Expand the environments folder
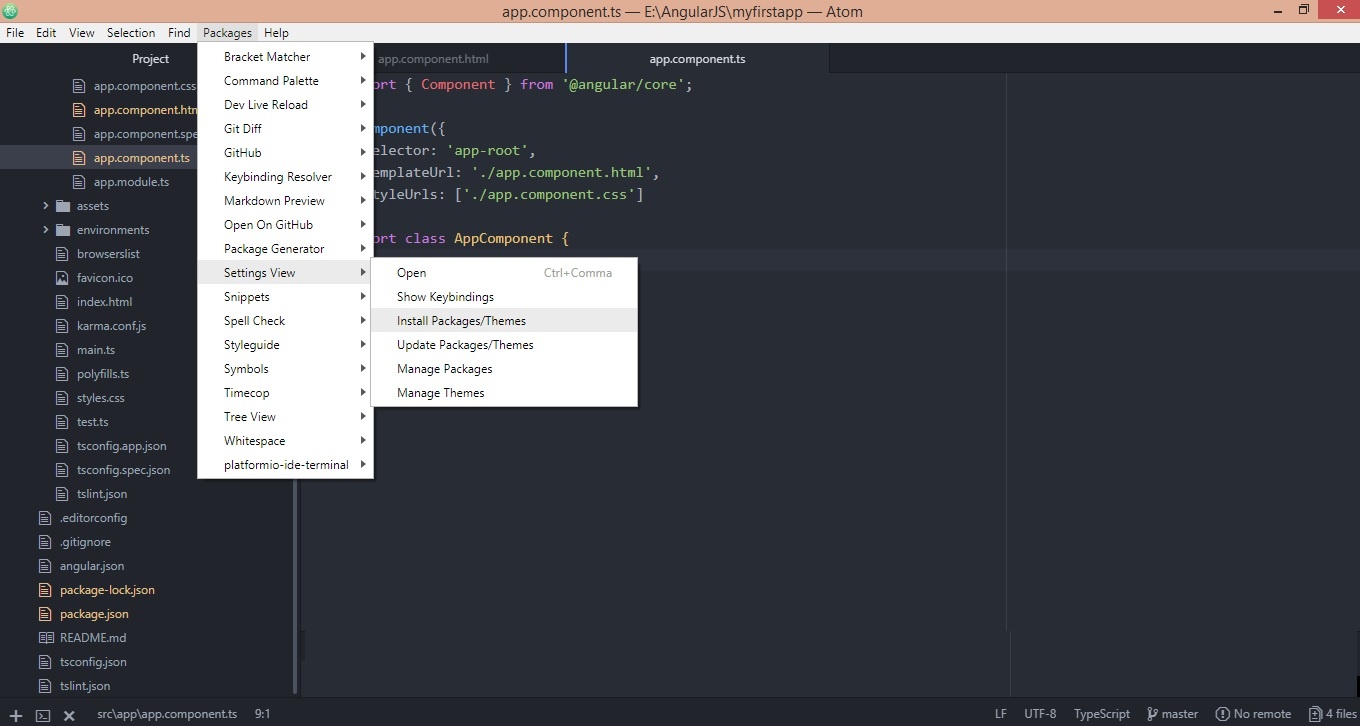The height and width of the screenshot is (726, 1360). tap(46, 230)
